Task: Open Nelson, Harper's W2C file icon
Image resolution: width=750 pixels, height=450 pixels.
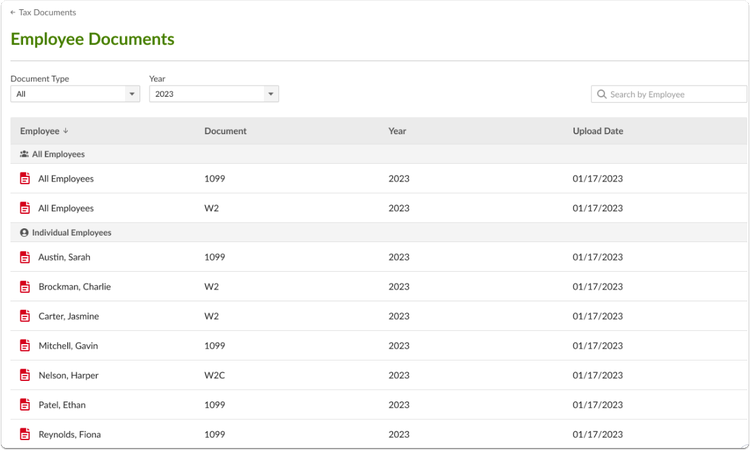Action: point(25,375)
